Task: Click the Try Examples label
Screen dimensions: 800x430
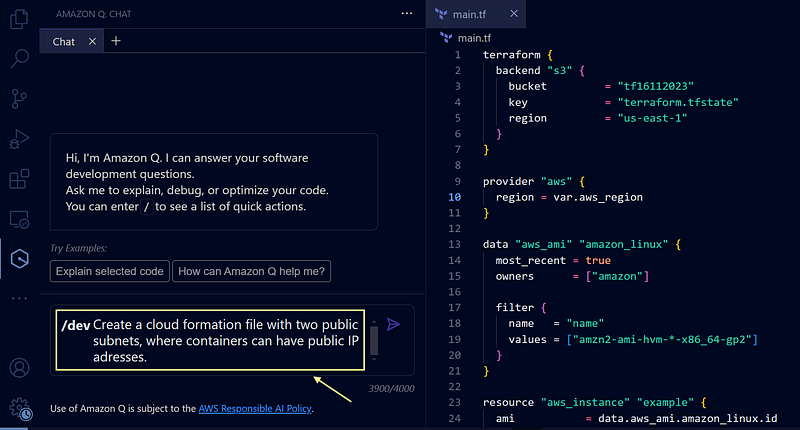Action: [79, 248]
